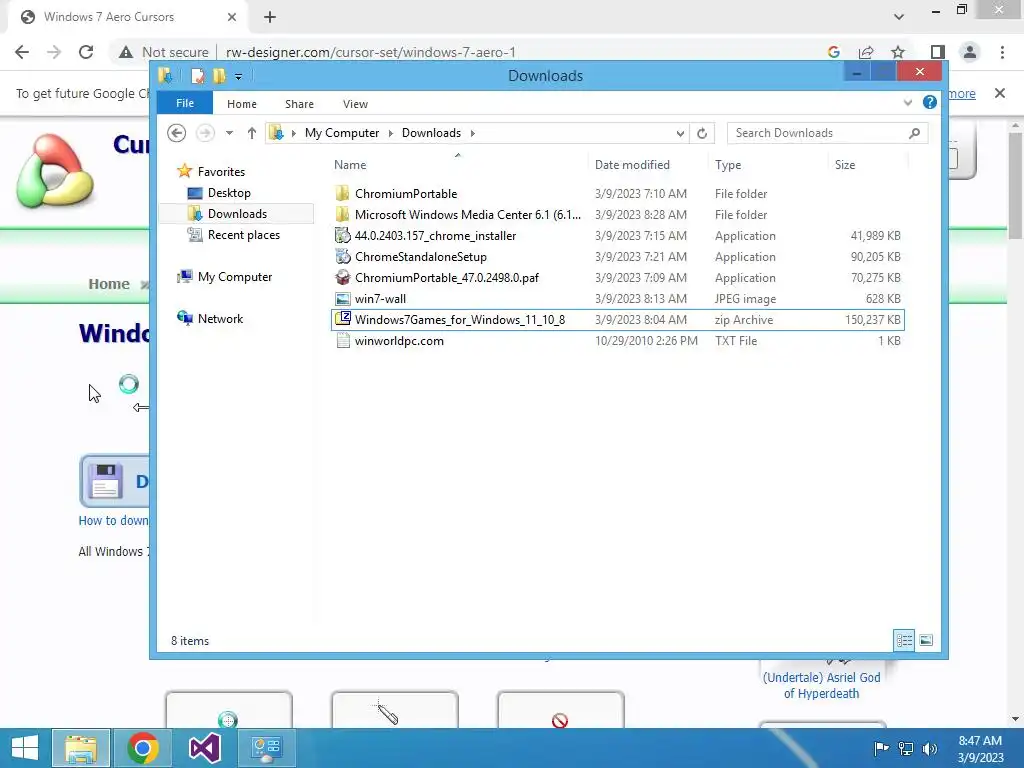Screen dimensions: 1024x768
Task: Open Customize Quick Access Toolbar dropdown
Action: [x=238, y=76]
